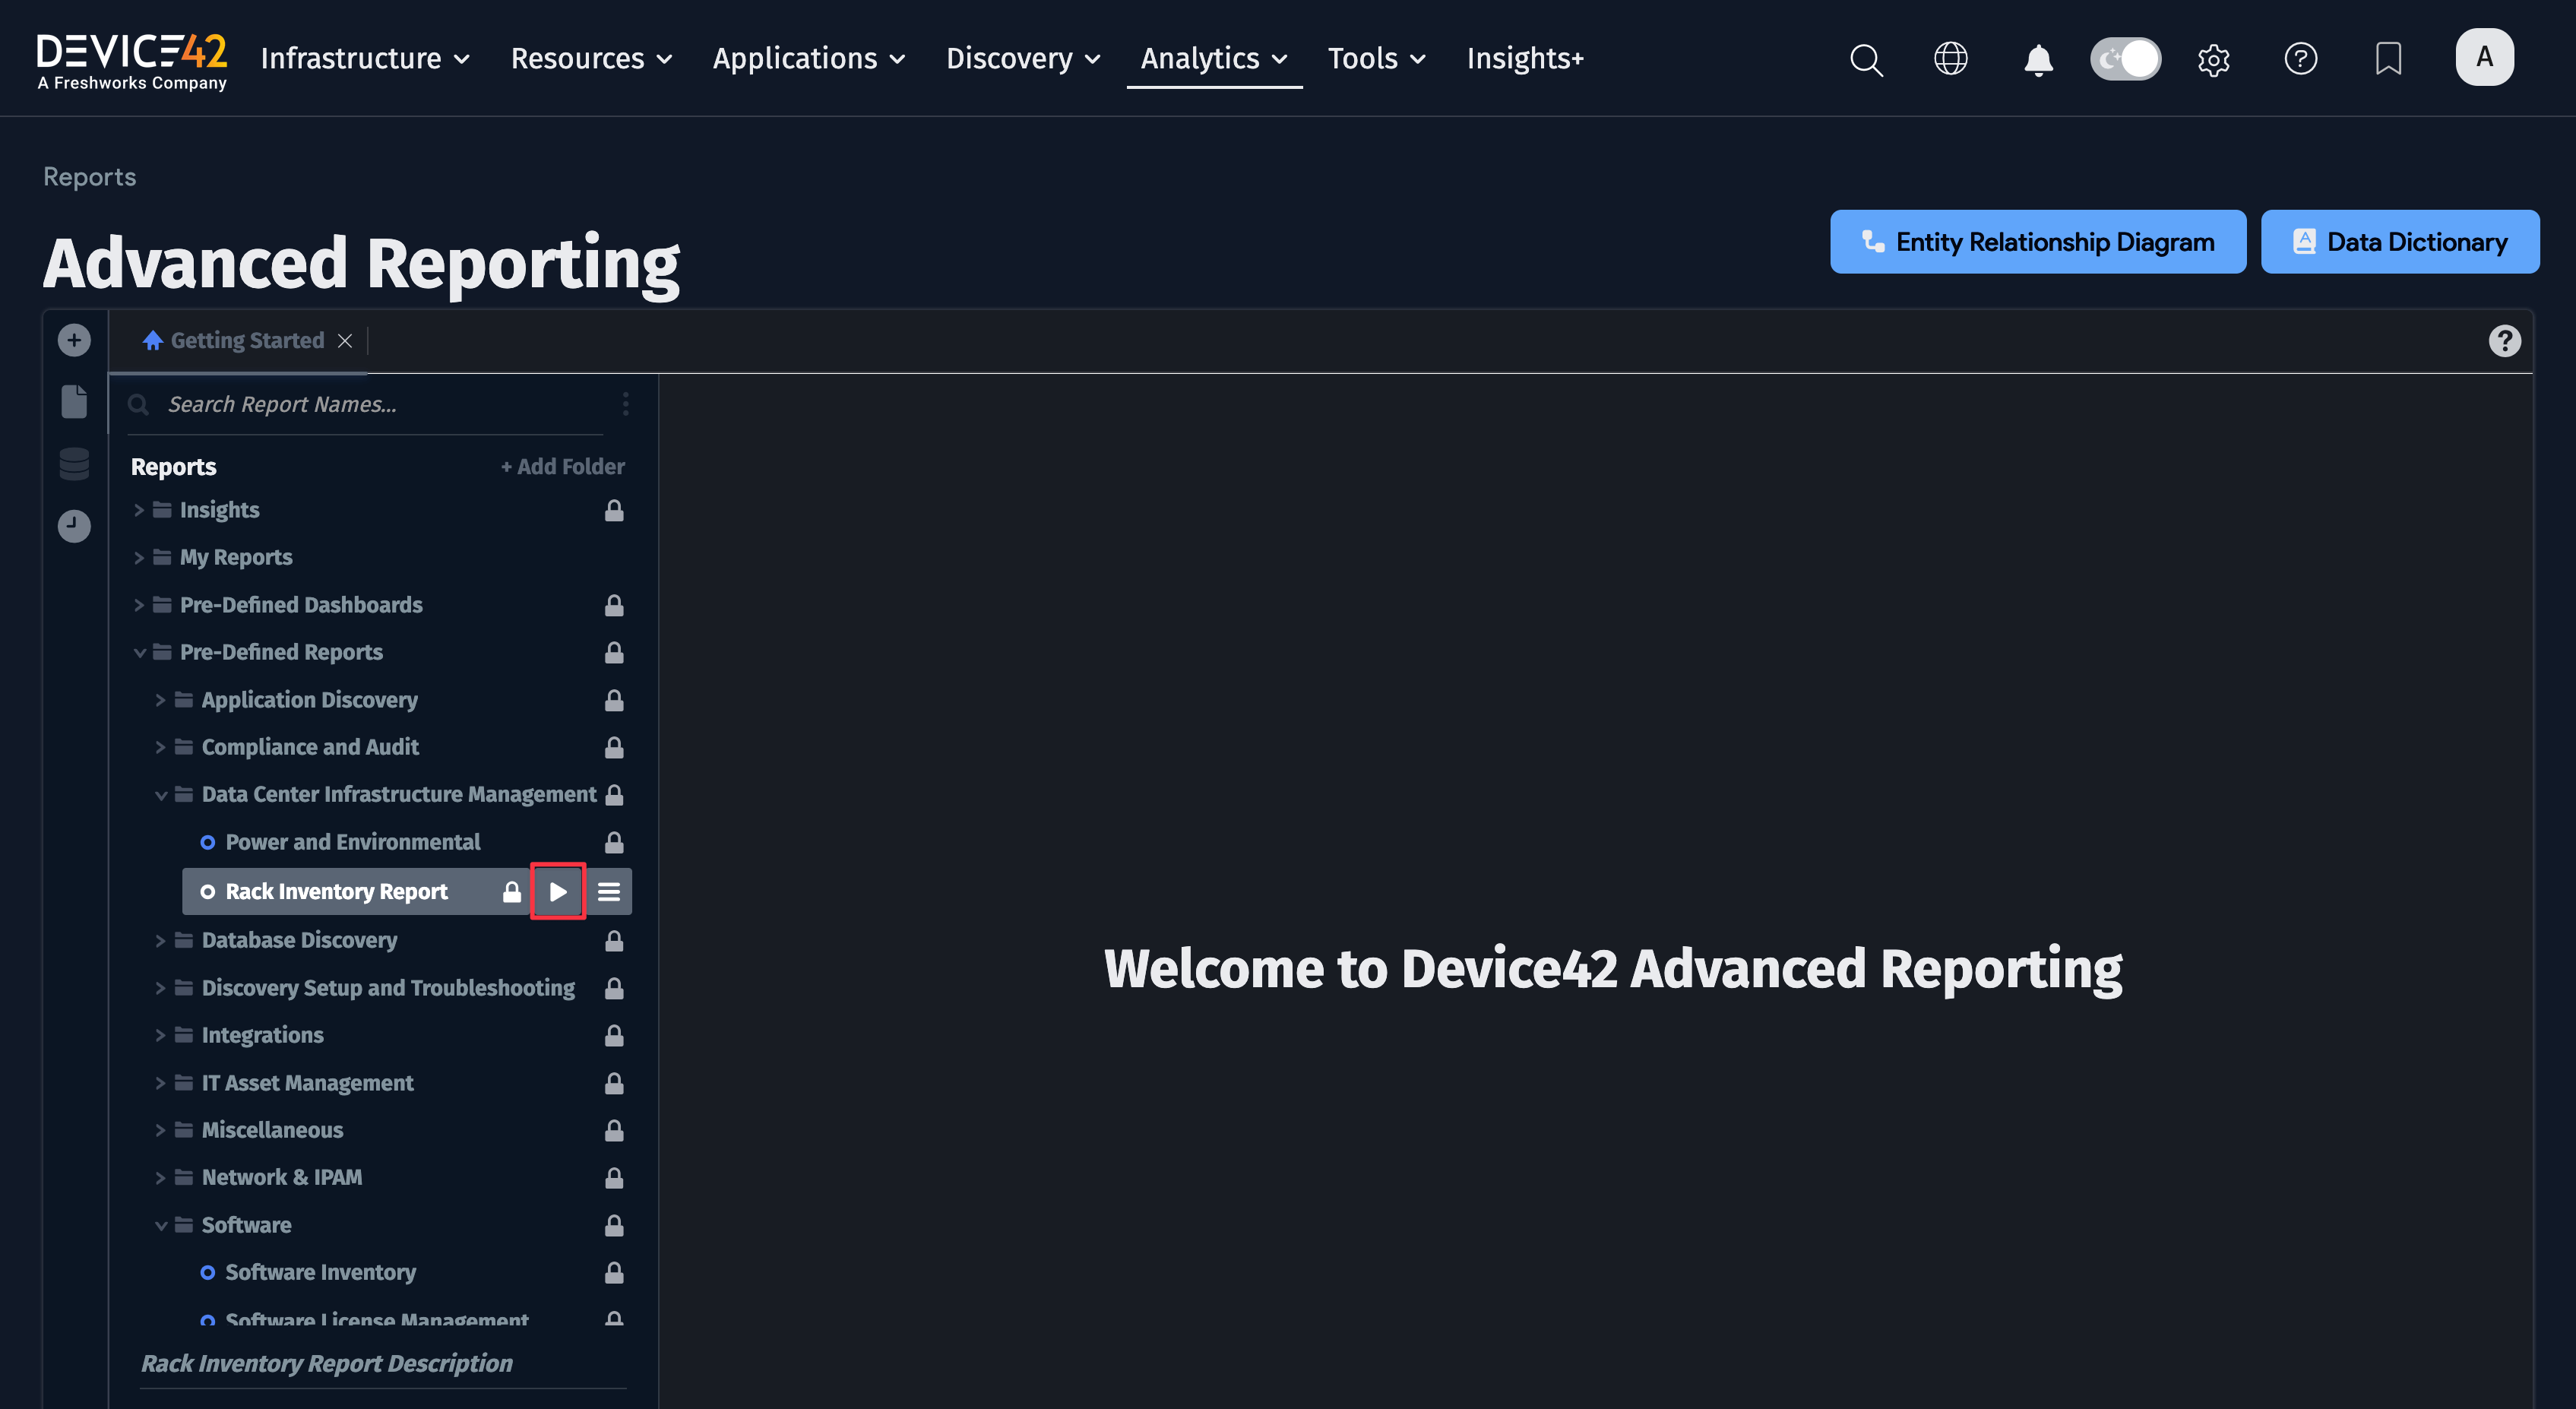Open the notifications bell

pyautogui.click(x=2038, y=59)
